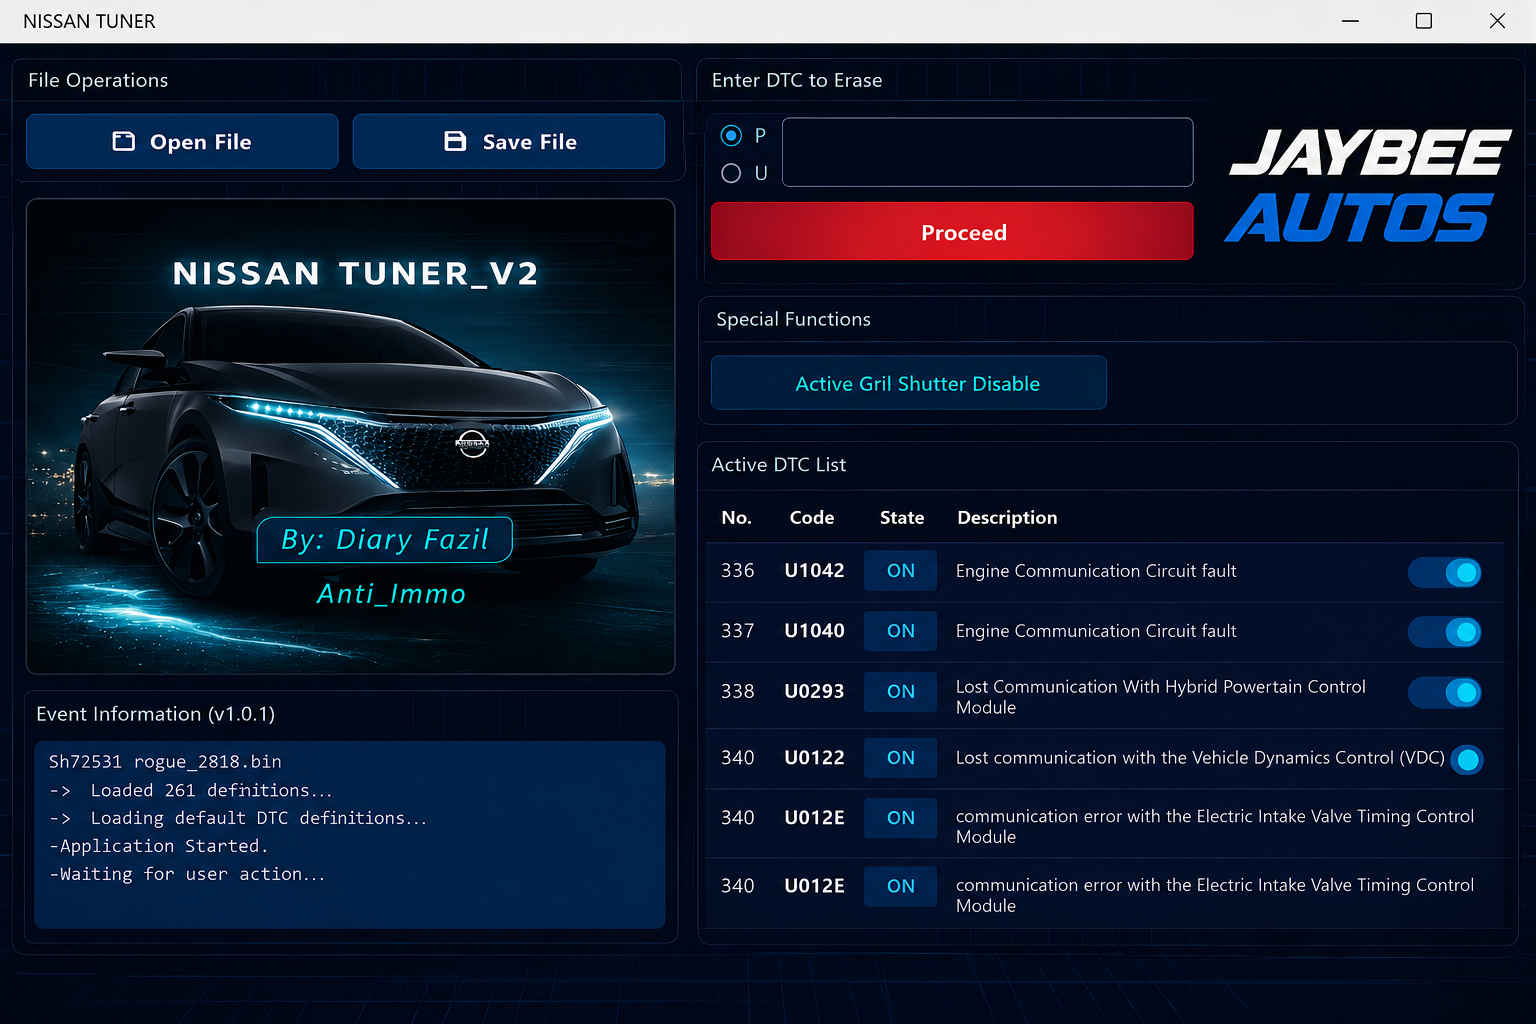Click the red Proceed button
The width and height of the screenshot is (1536, 1024).
[x=952, y=231]
